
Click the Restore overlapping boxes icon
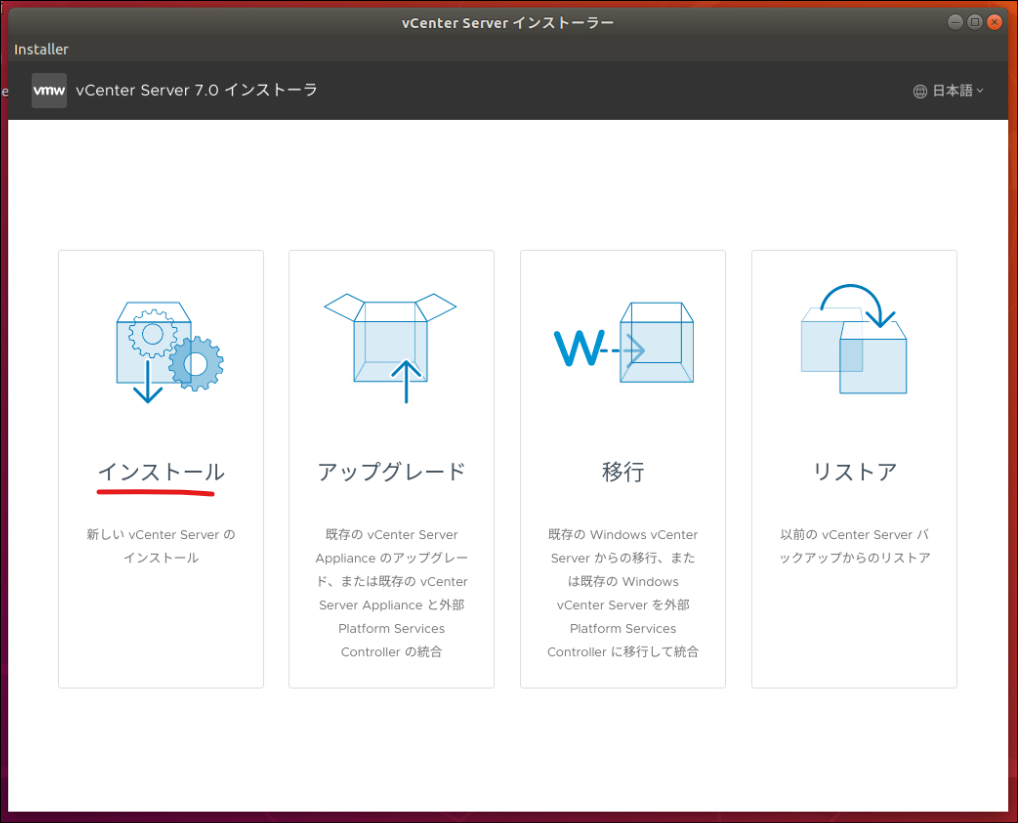coord(854,339)
